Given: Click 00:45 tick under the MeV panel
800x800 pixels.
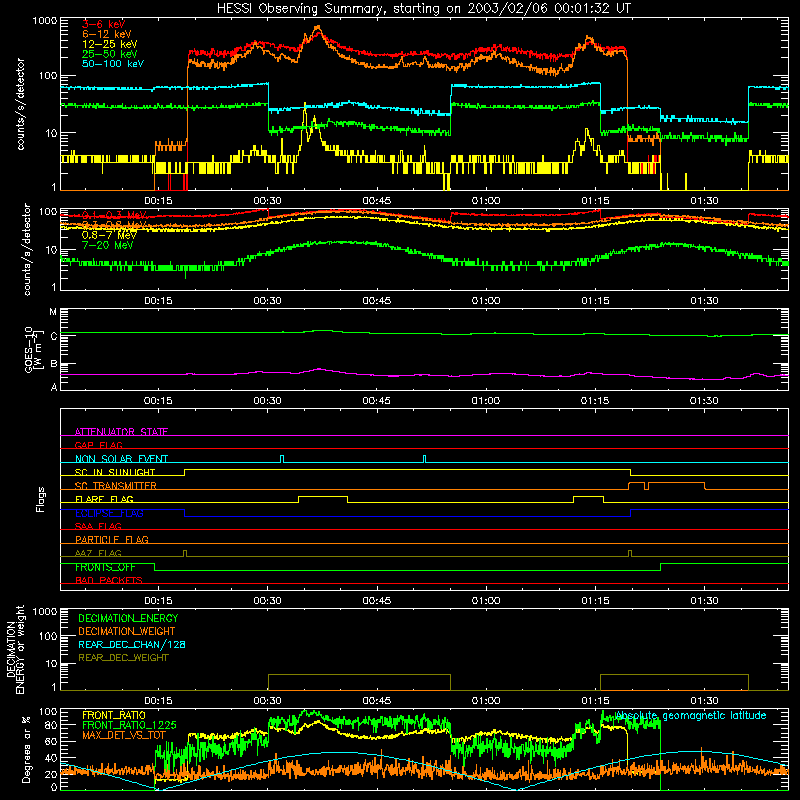Looking at the screenshot, I should click(x=377, y=301).
